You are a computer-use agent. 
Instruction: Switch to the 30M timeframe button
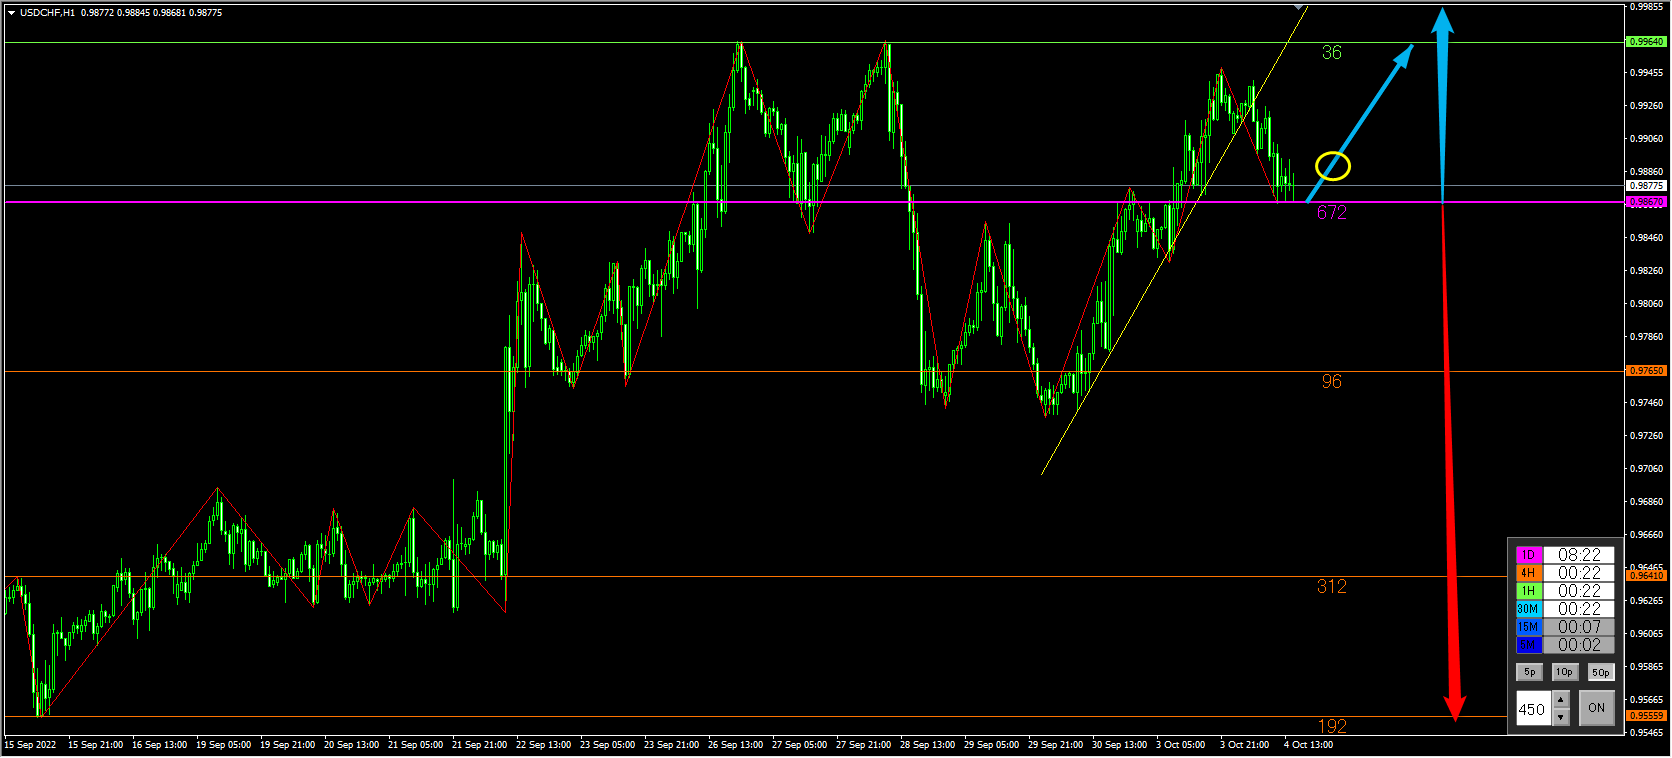click(1529, 609)
